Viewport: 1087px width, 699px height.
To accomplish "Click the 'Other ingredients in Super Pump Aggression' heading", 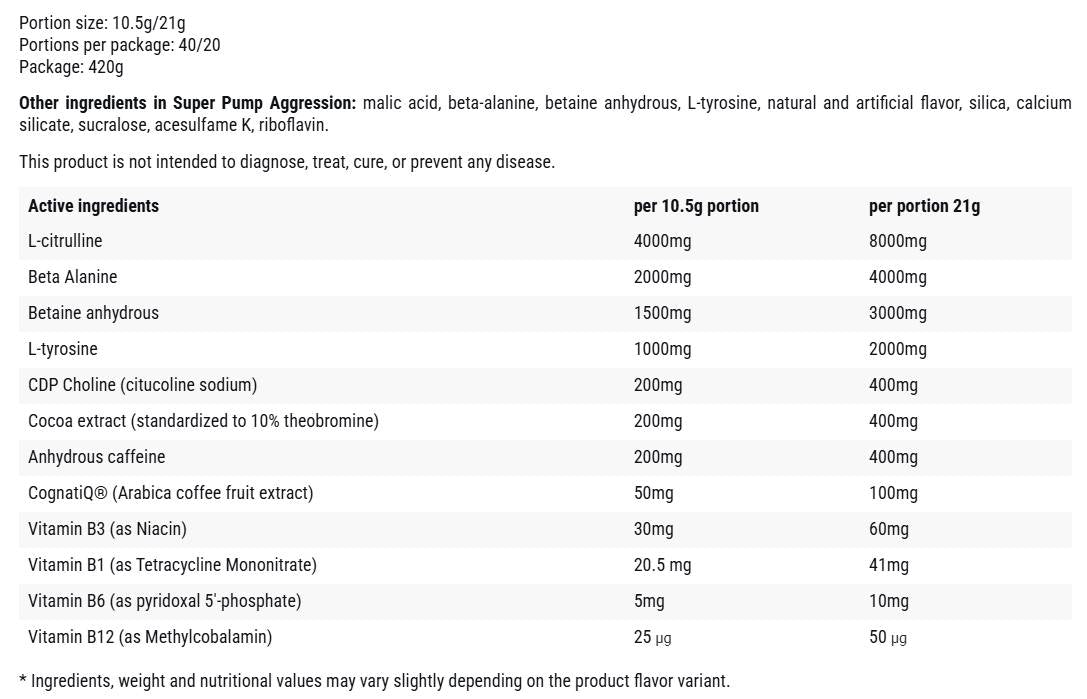I will [187, 103].
